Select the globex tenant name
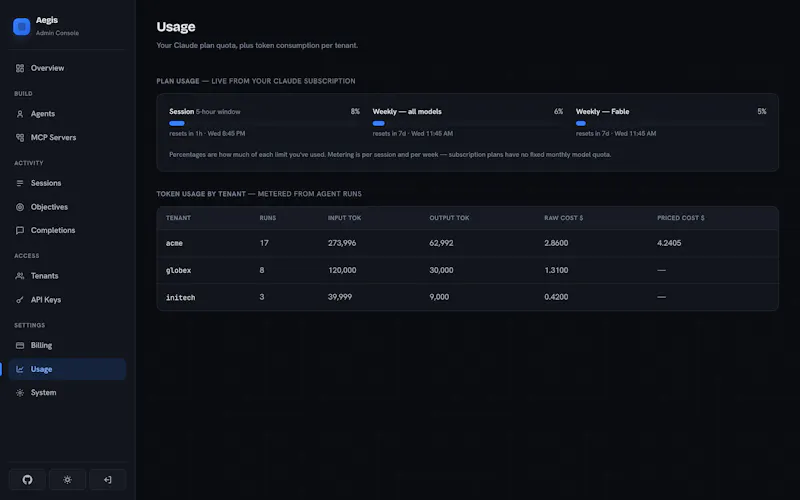The height and width of the screenshot is (500, 800). pyautogui.click(x=178, y=270)
